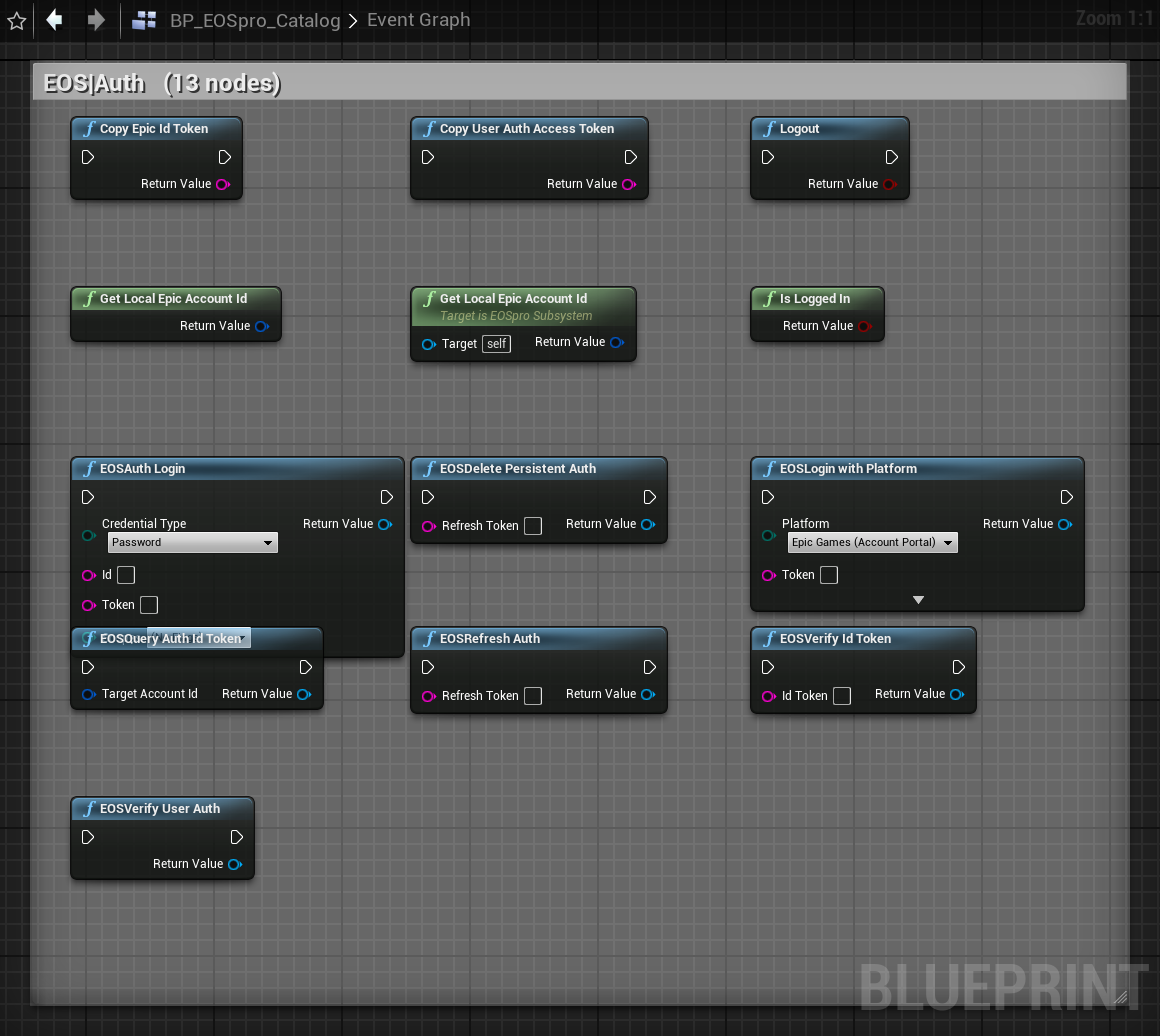
Task: Click Return Value pin of Copy Epic Id Token
Action: tap(223, 184)
